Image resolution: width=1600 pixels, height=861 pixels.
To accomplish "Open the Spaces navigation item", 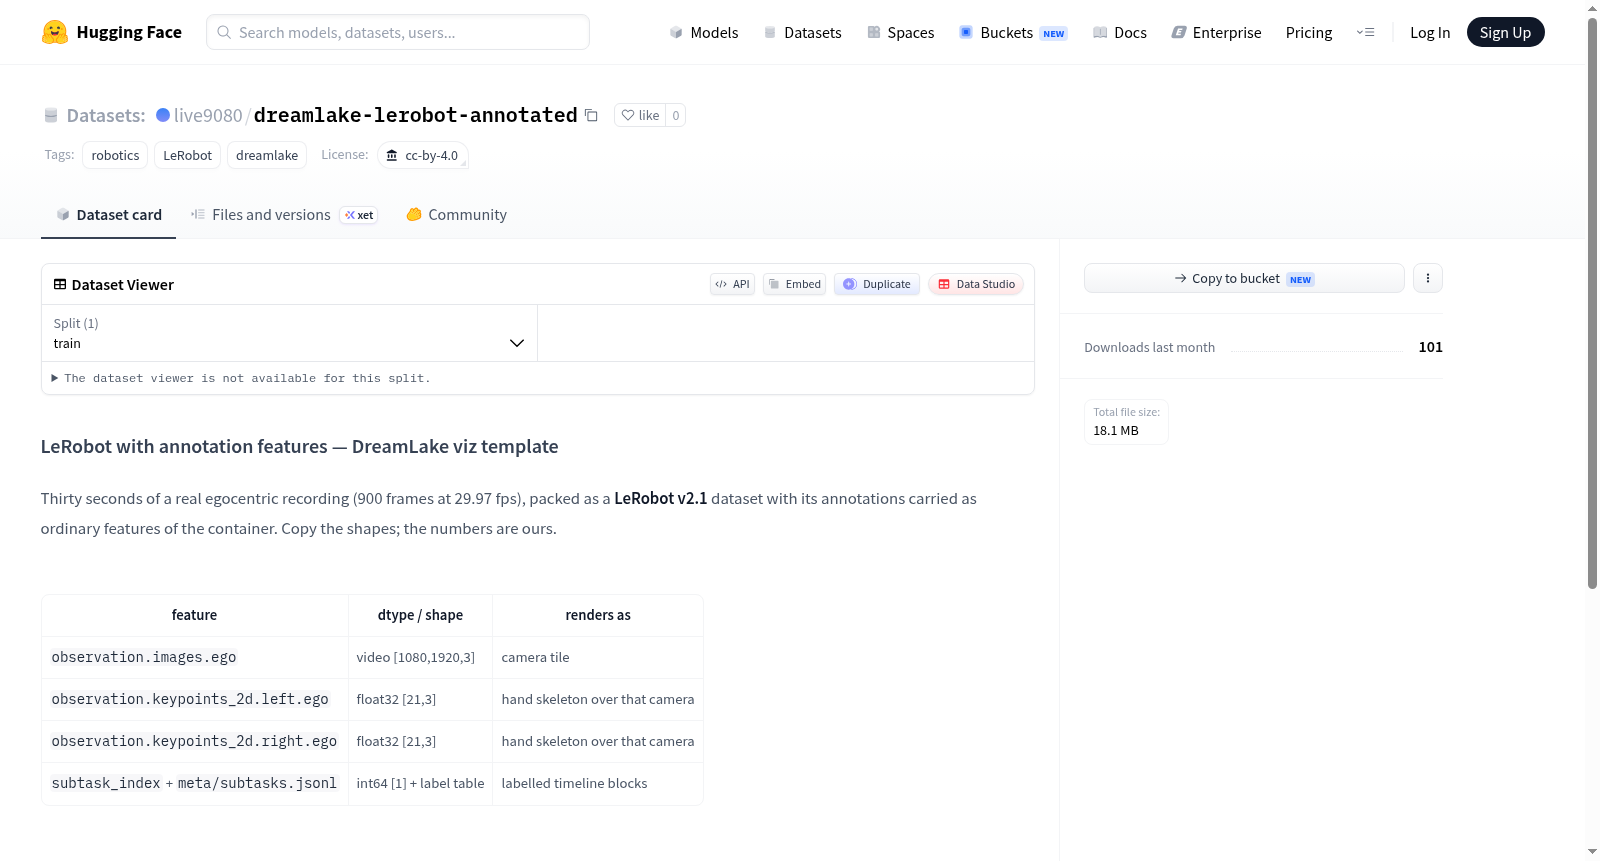I will 901,32.
